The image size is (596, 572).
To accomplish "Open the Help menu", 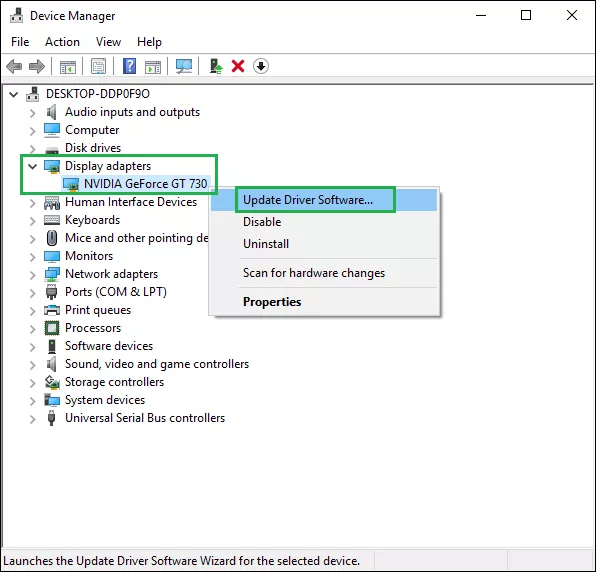I will [149, 42].
